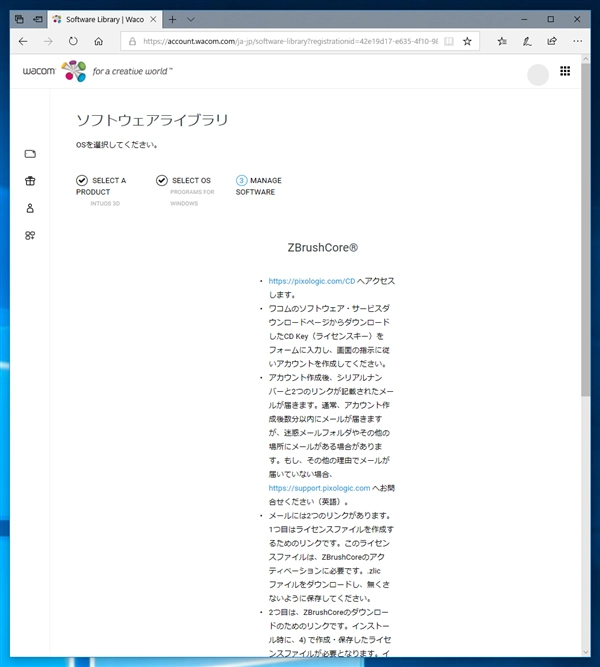Click the "for a creative world" tagline
Image resolution: width=600 pixels, height=667 pixels.
[133, 71]
